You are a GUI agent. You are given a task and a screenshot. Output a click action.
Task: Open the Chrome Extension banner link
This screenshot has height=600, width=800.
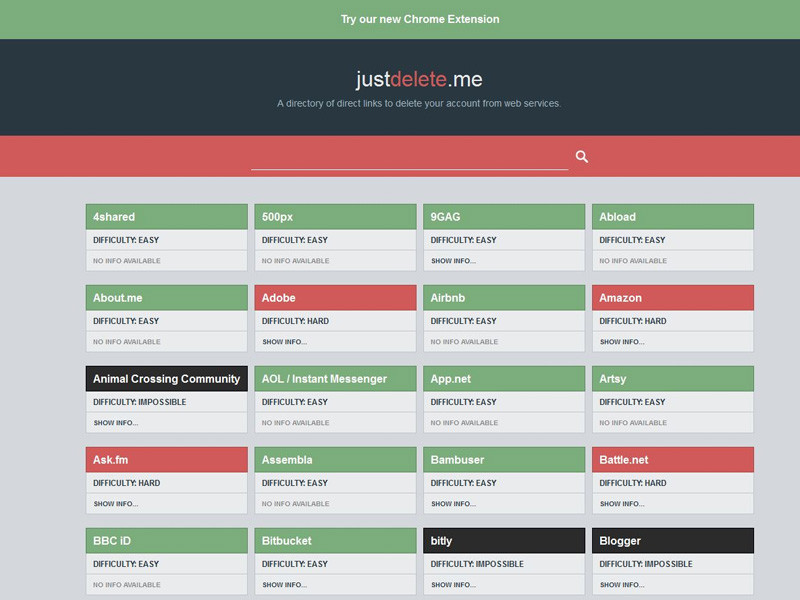point(420,19)
